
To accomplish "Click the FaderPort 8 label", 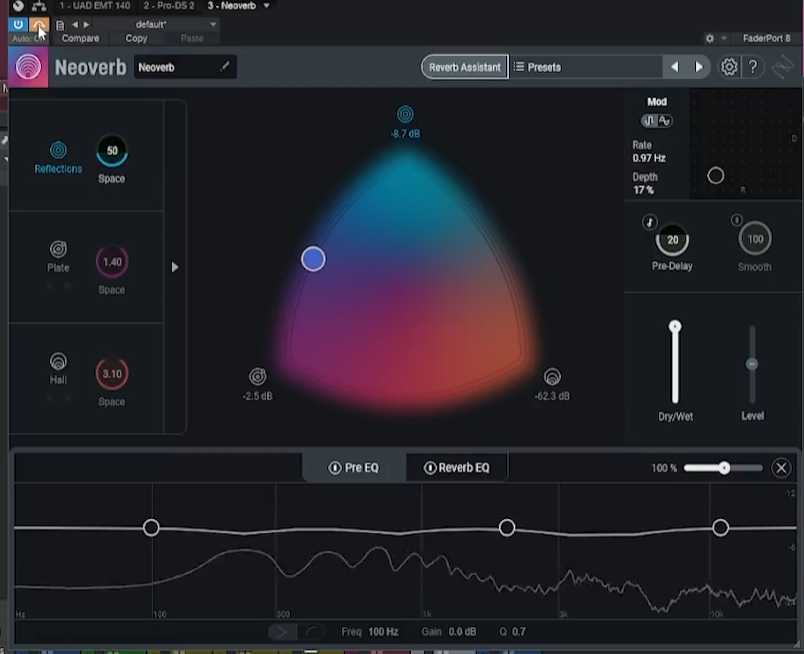I will (767, 38).
